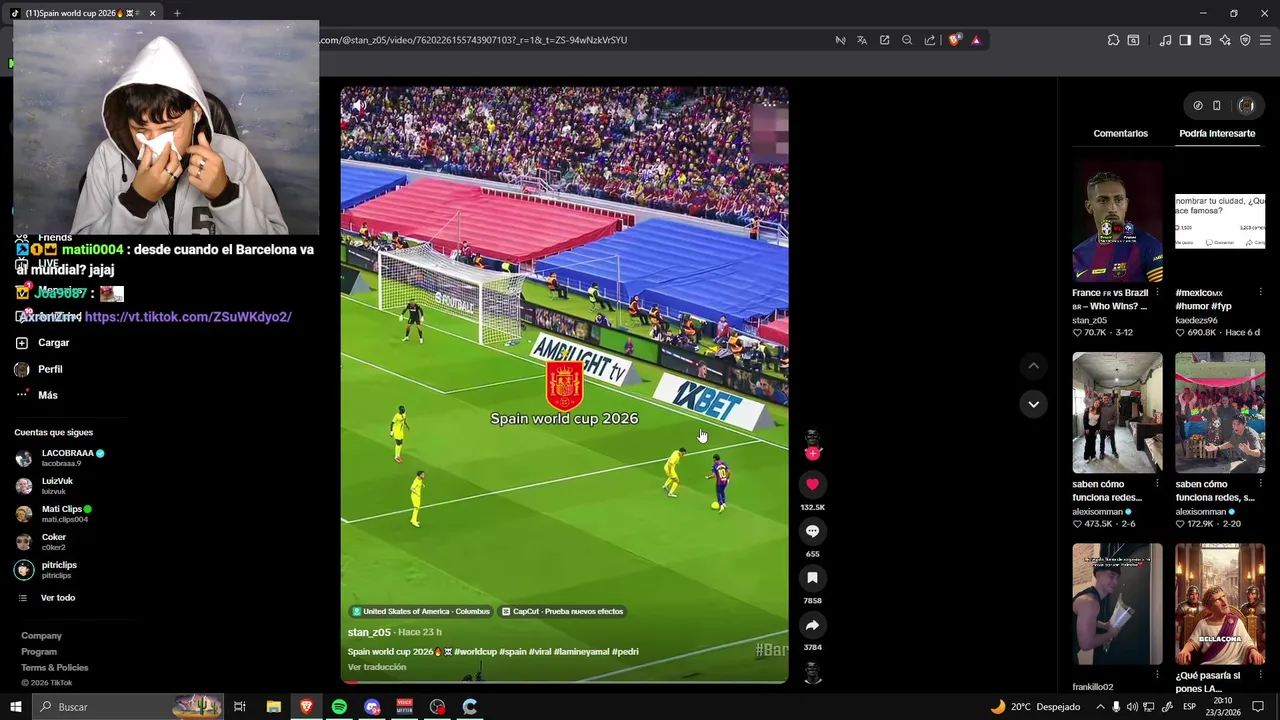Open the Program footer link
The height and width of the screenshot is (720, 1280).
pyautogui.click(x=39, y=652)
